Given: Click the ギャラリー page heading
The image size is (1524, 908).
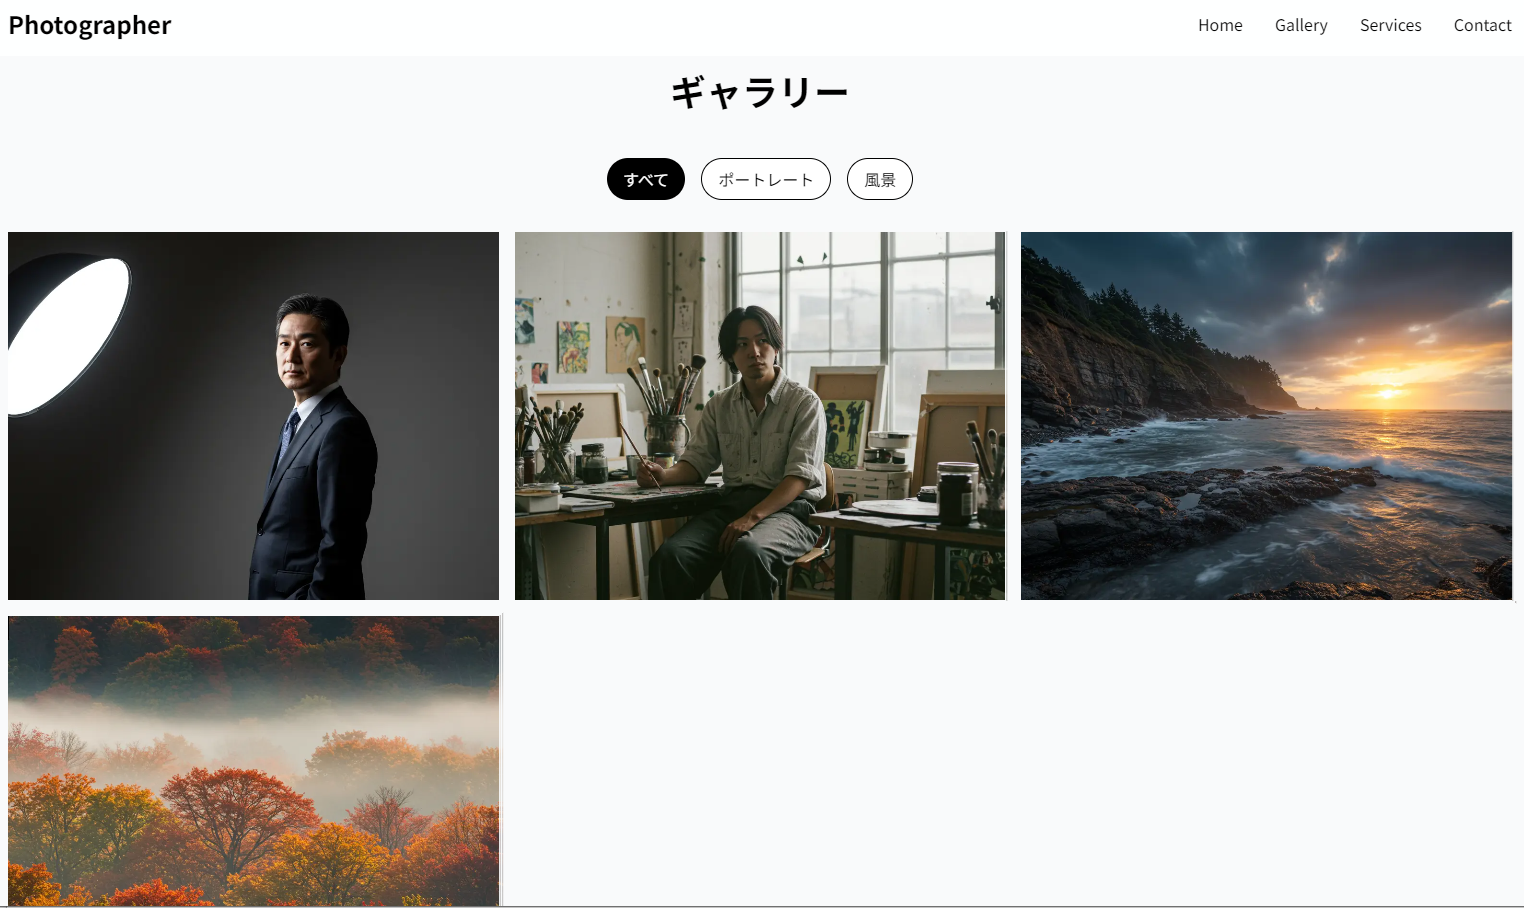Looking at the screenshot, I should click(x=760, y=92).
